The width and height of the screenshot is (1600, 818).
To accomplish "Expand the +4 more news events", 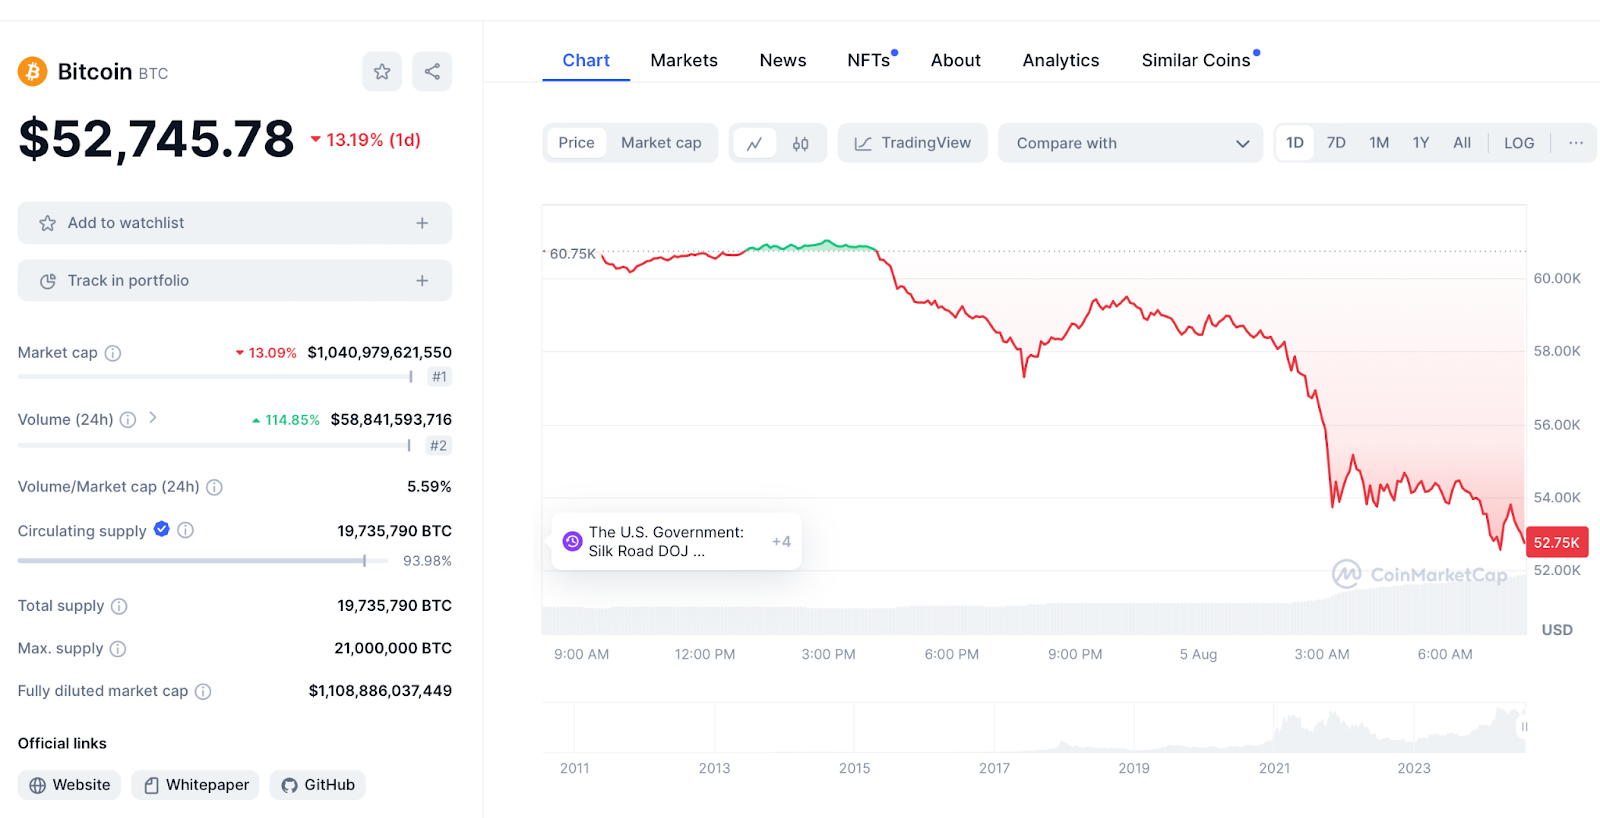I will (781, 541).
